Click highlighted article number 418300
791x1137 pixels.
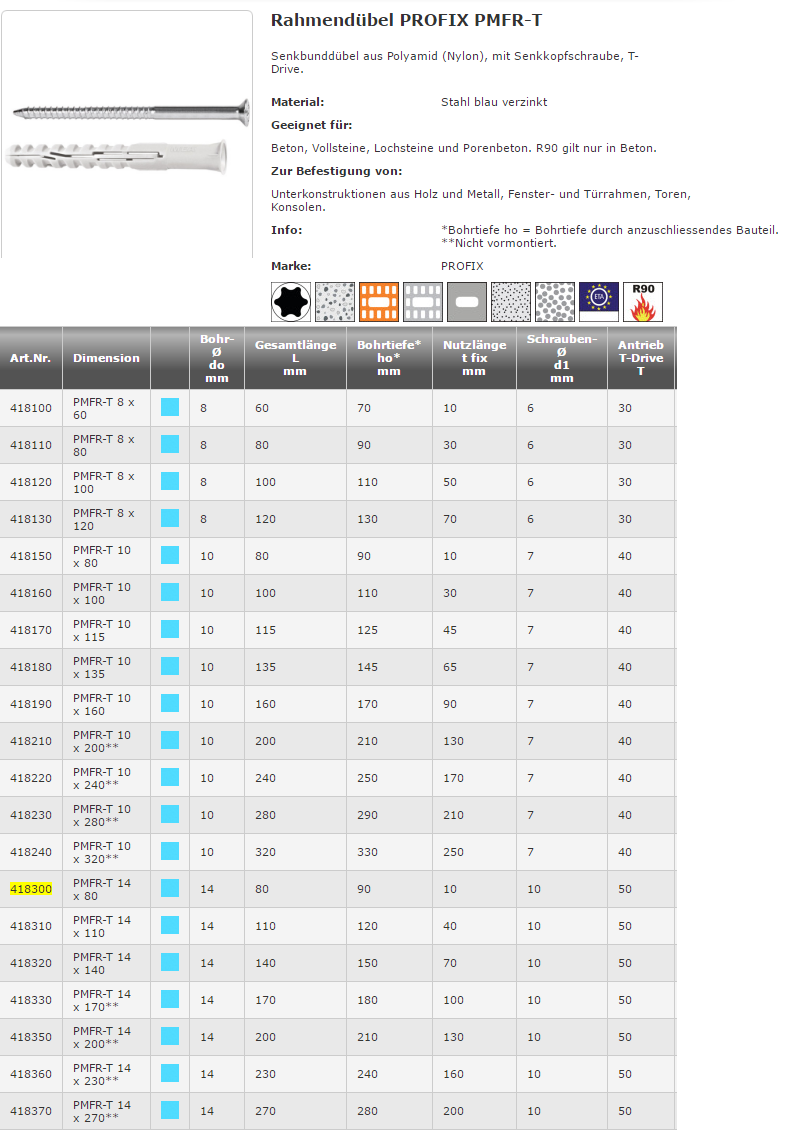[30, 889]
